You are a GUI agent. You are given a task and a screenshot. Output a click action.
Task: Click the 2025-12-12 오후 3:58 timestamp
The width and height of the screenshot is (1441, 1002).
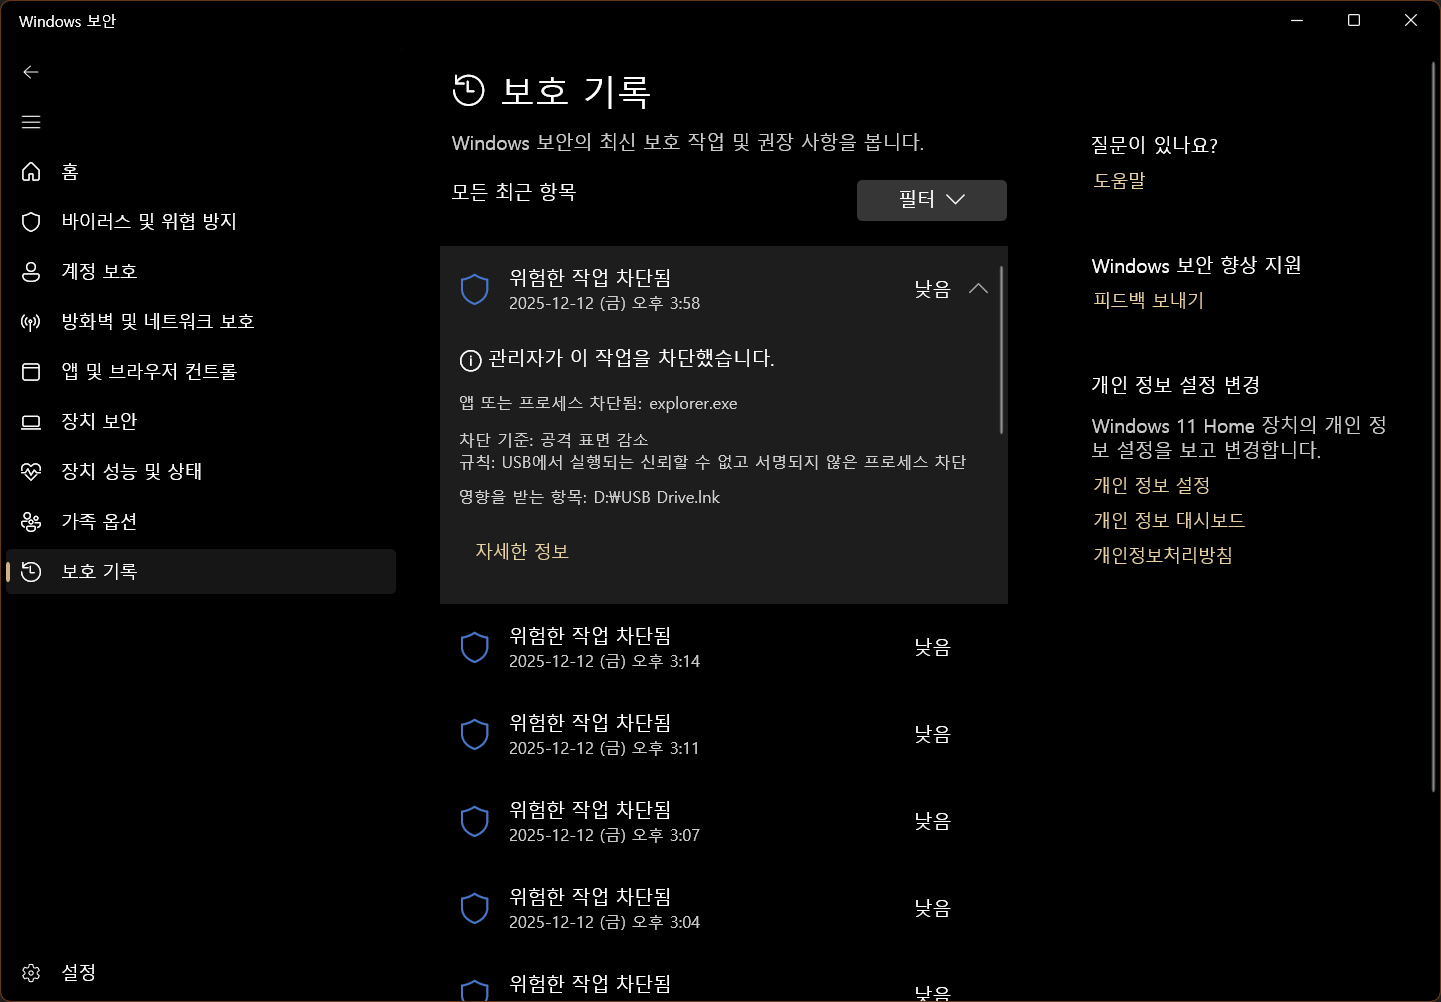click(x=604, y=304)
